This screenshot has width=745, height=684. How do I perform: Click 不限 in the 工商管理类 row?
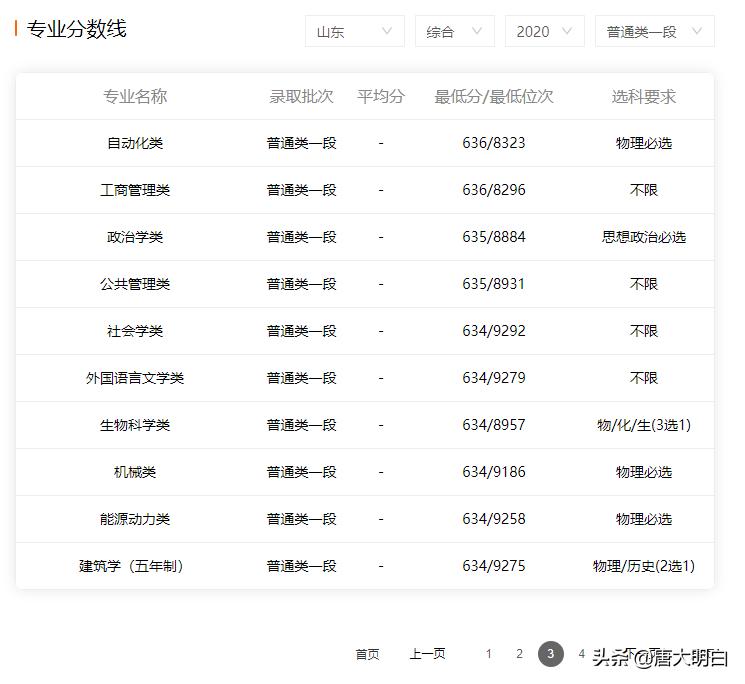pos(644,190)
